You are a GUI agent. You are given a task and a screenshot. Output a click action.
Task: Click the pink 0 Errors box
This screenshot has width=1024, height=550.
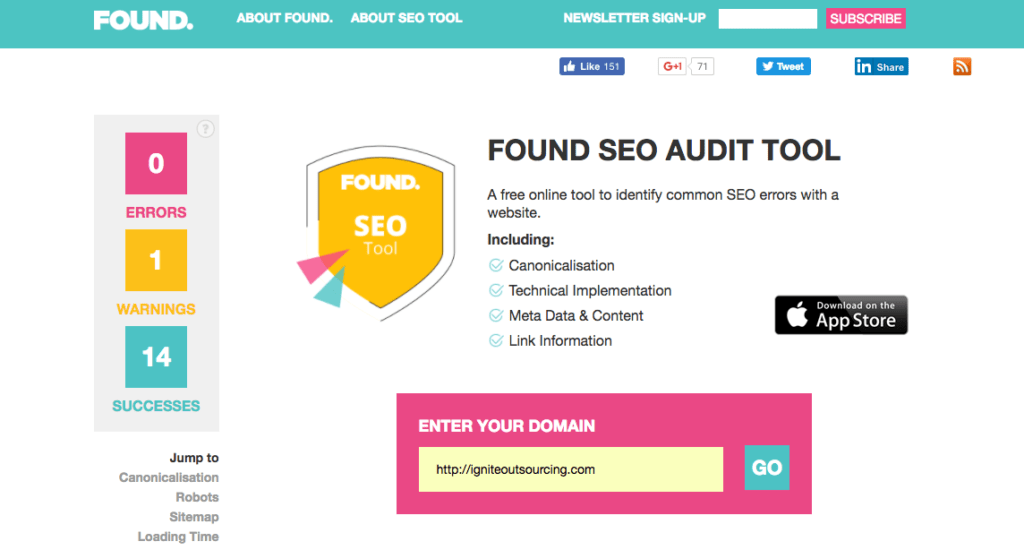point(156,163)
